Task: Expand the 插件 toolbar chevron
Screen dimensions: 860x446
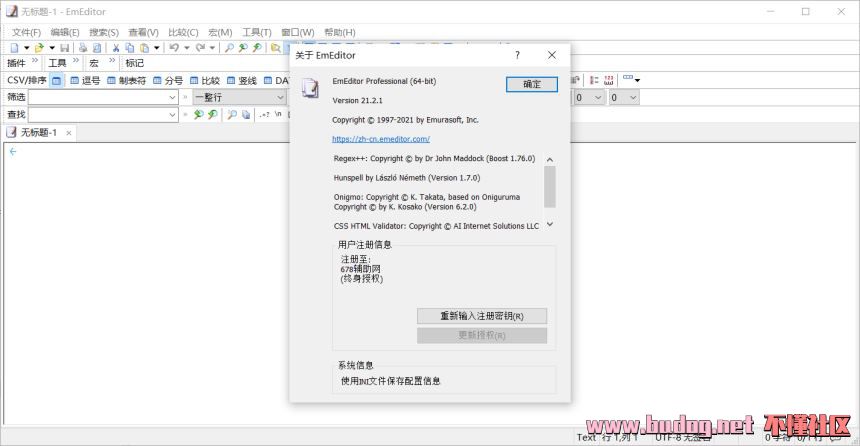Action: [35, 60]
